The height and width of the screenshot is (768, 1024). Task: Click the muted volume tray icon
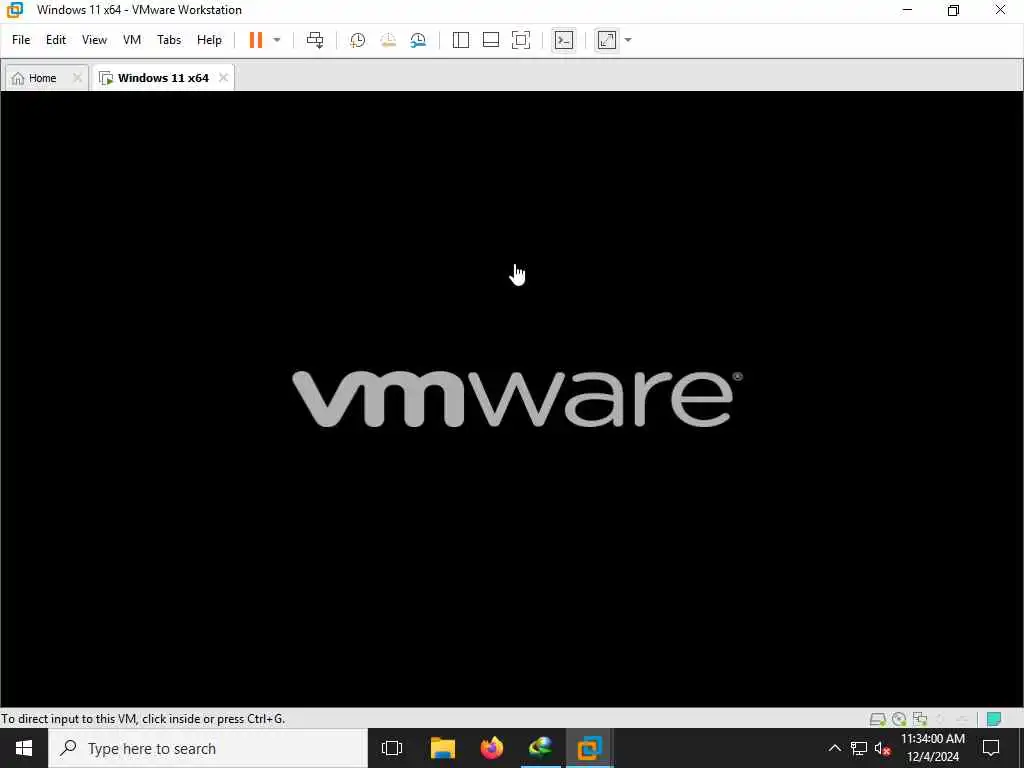(882, 748)
